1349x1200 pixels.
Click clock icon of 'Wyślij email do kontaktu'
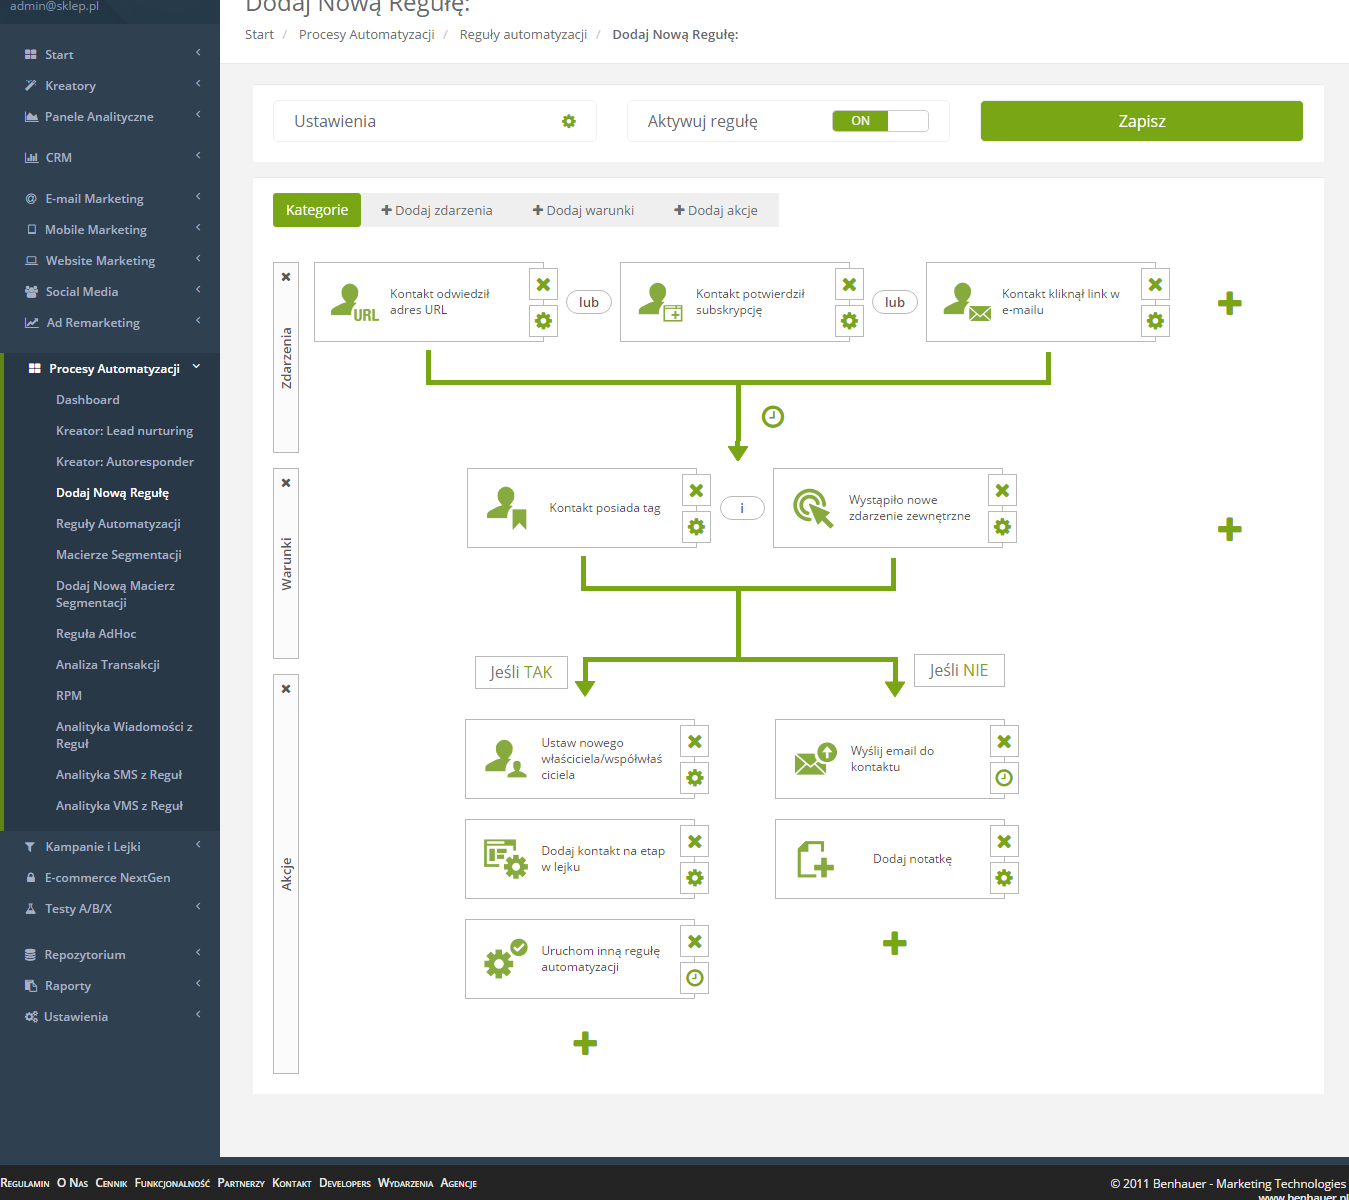click(1004, 778)
